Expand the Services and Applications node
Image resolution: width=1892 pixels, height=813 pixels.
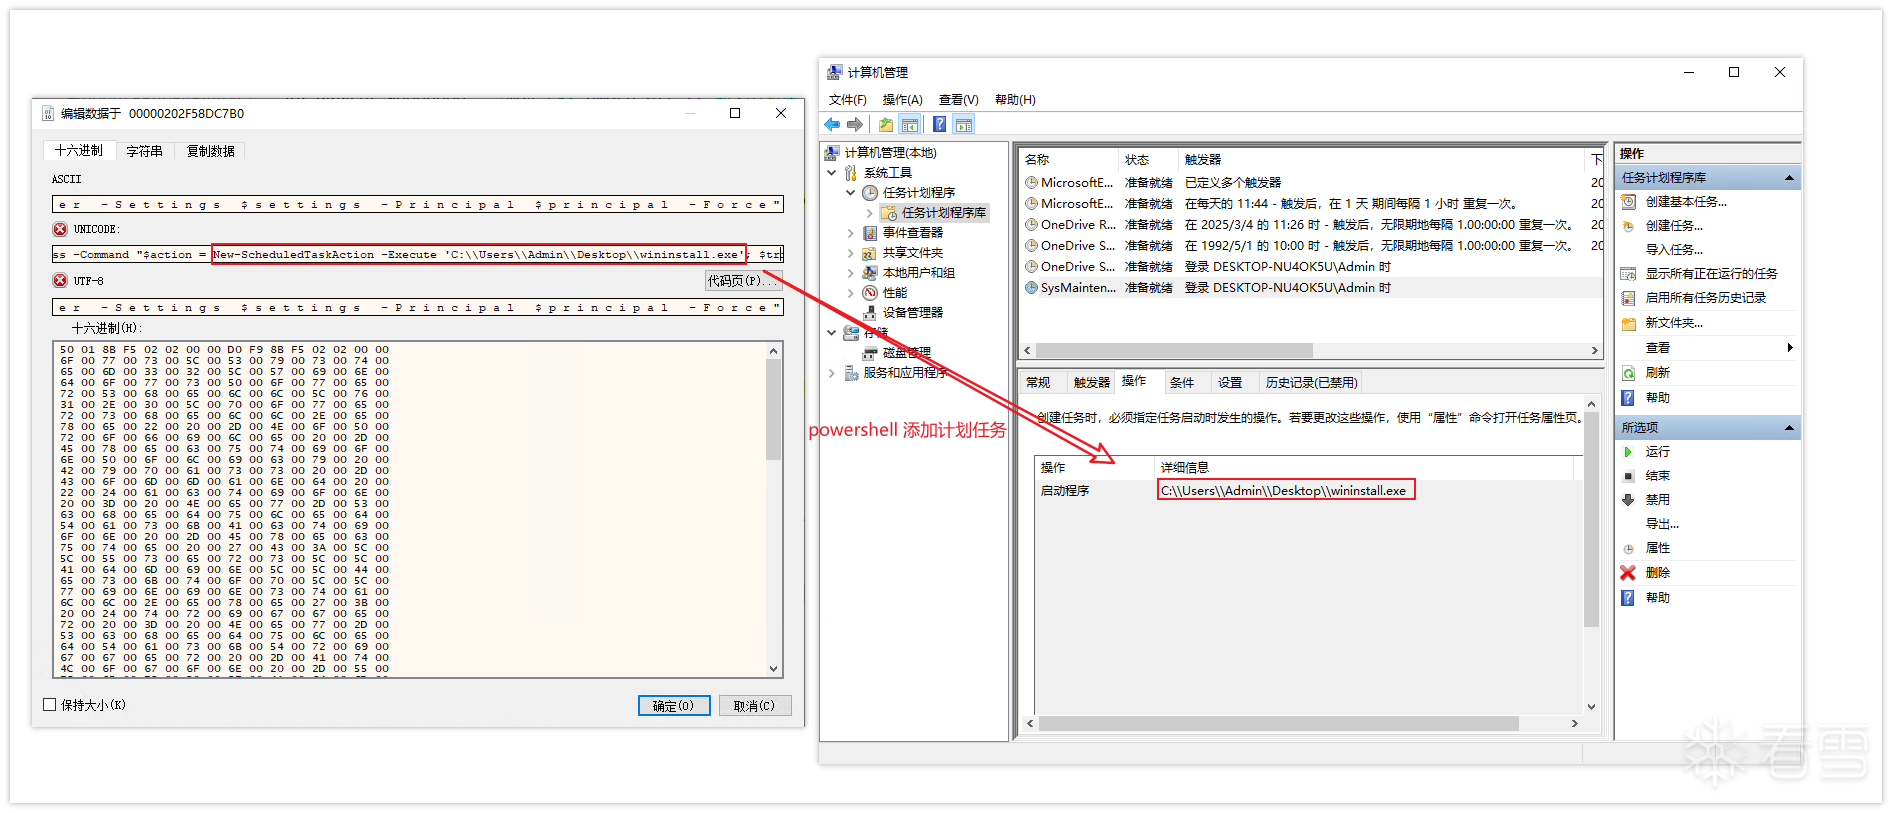click(x=832, y=373)
